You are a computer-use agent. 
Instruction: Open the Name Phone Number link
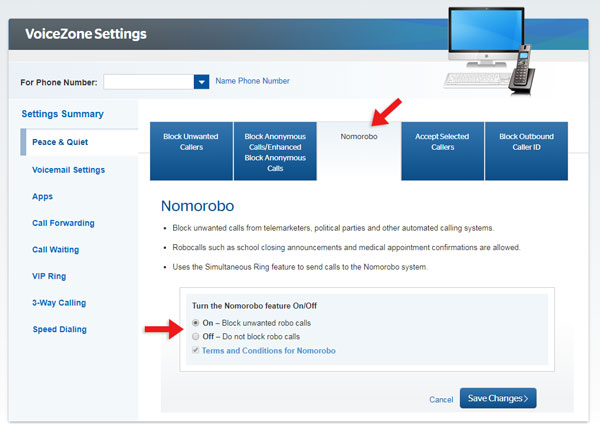[x=252, y=81]
